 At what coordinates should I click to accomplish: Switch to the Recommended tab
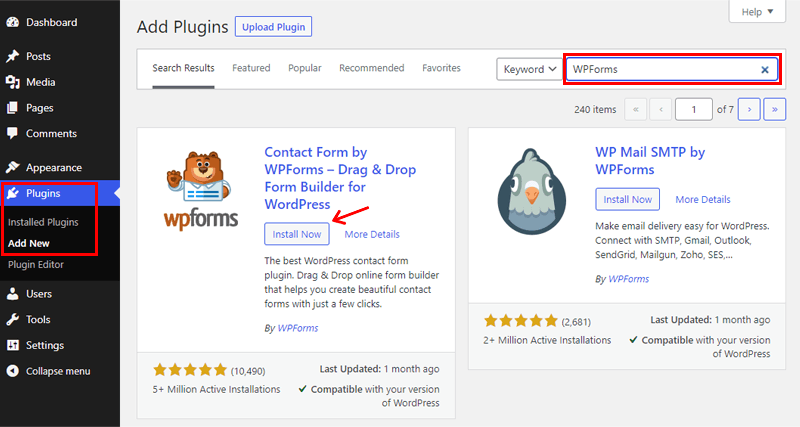371,68
